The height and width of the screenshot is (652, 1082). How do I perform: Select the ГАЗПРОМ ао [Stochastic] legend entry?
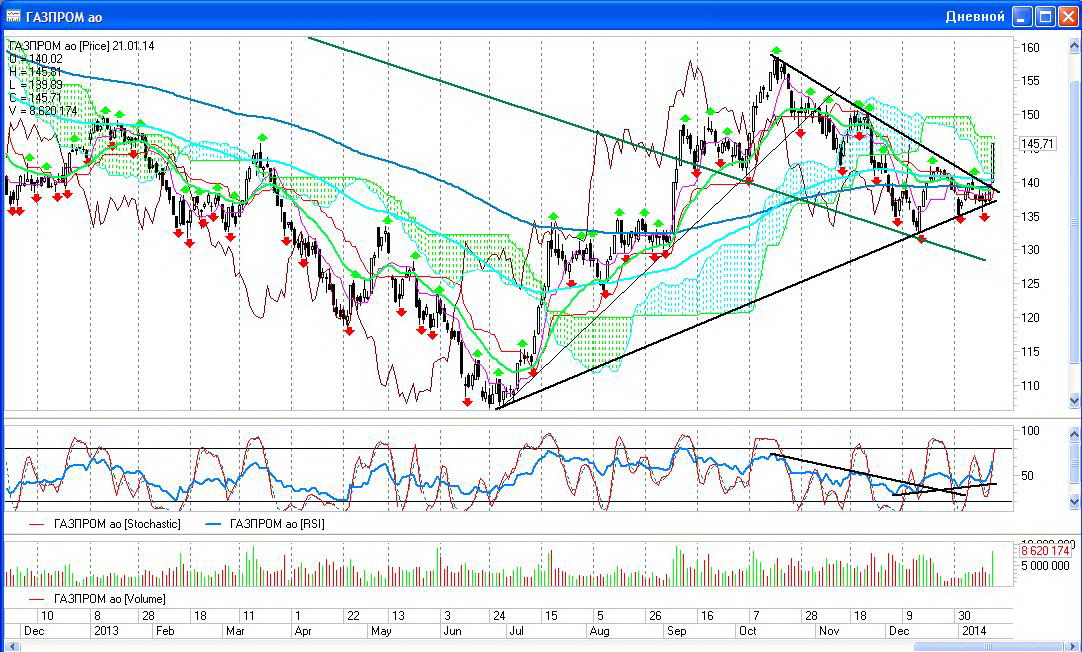(104, 524)
